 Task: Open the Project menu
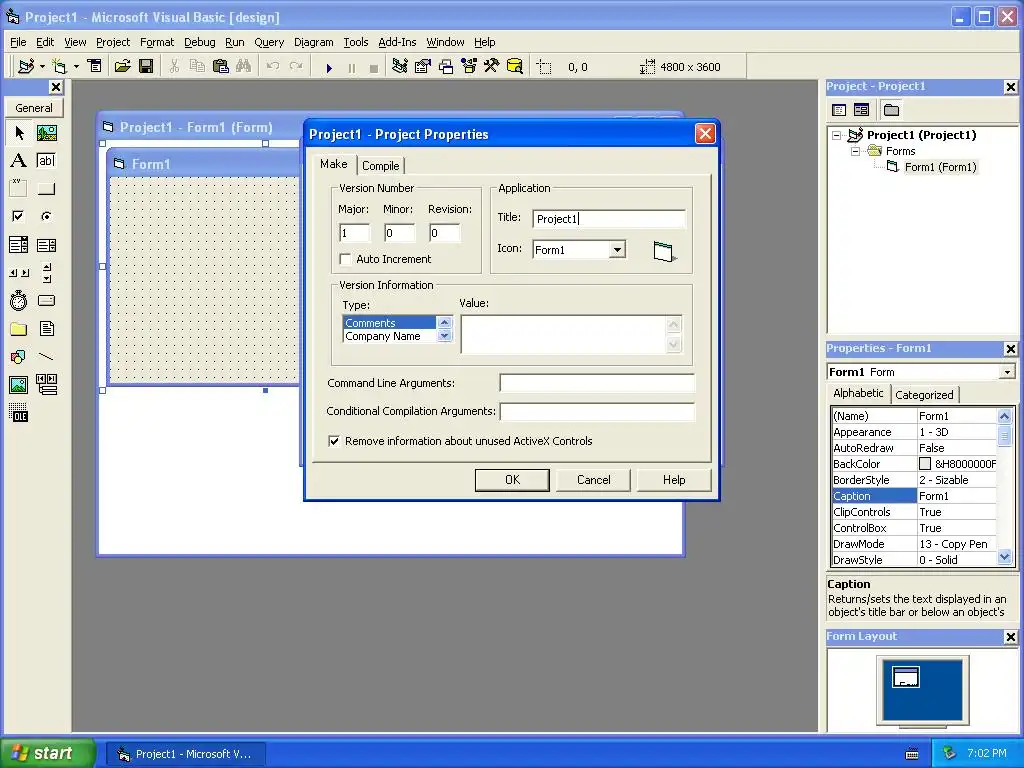coord(113,42)
